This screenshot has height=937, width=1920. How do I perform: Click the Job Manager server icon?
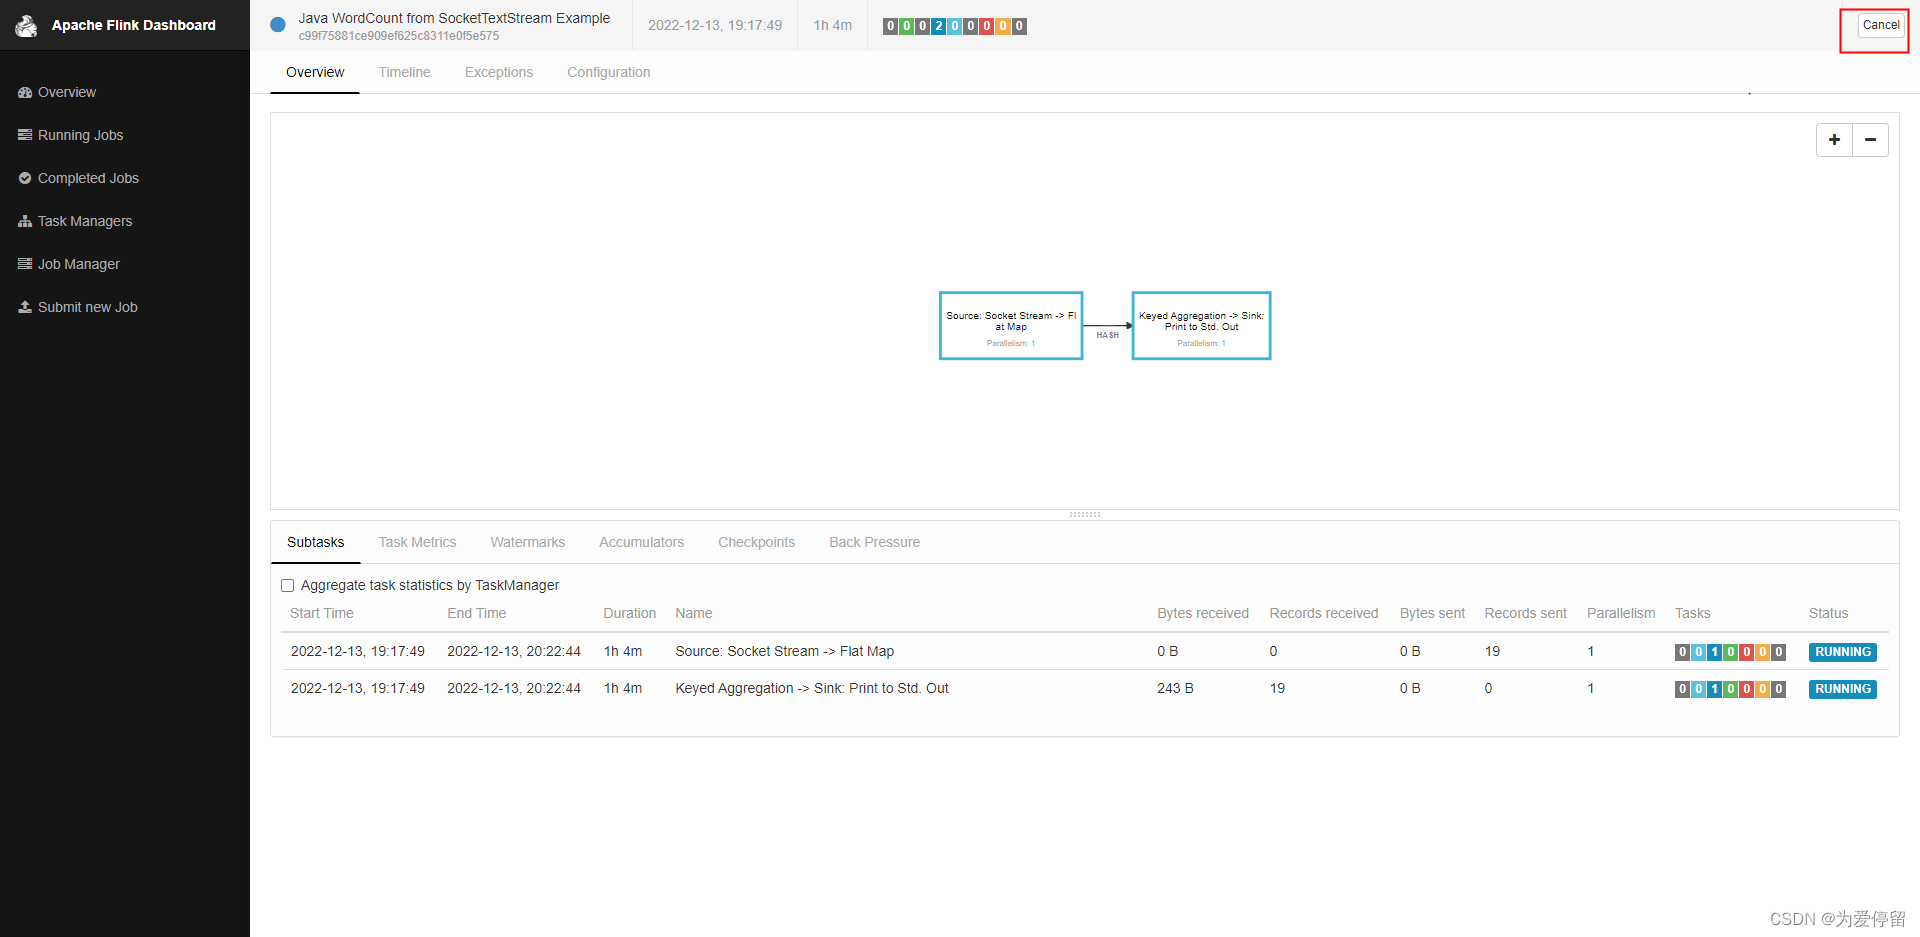click(x=25, y=264)
